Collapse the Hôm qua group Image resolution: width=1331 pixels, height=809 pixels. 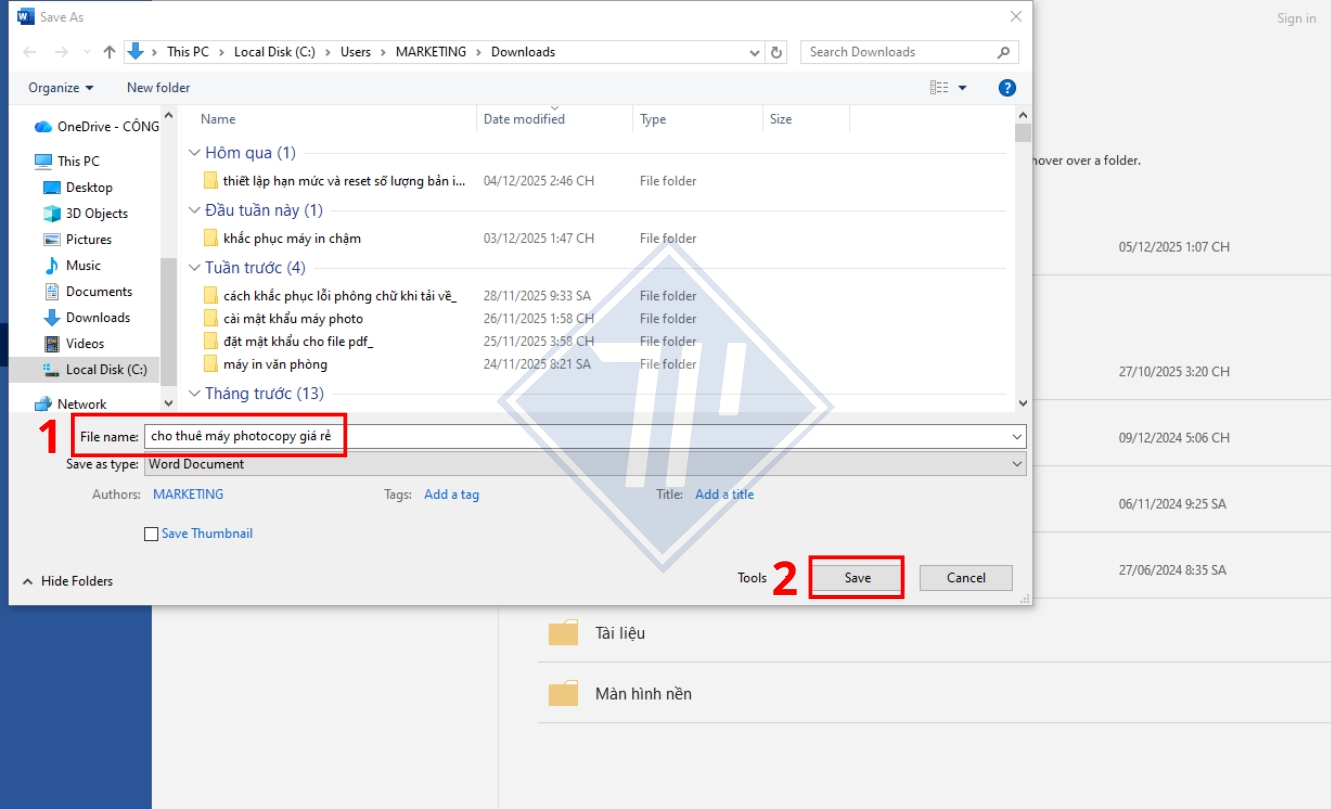click(195, 153)
